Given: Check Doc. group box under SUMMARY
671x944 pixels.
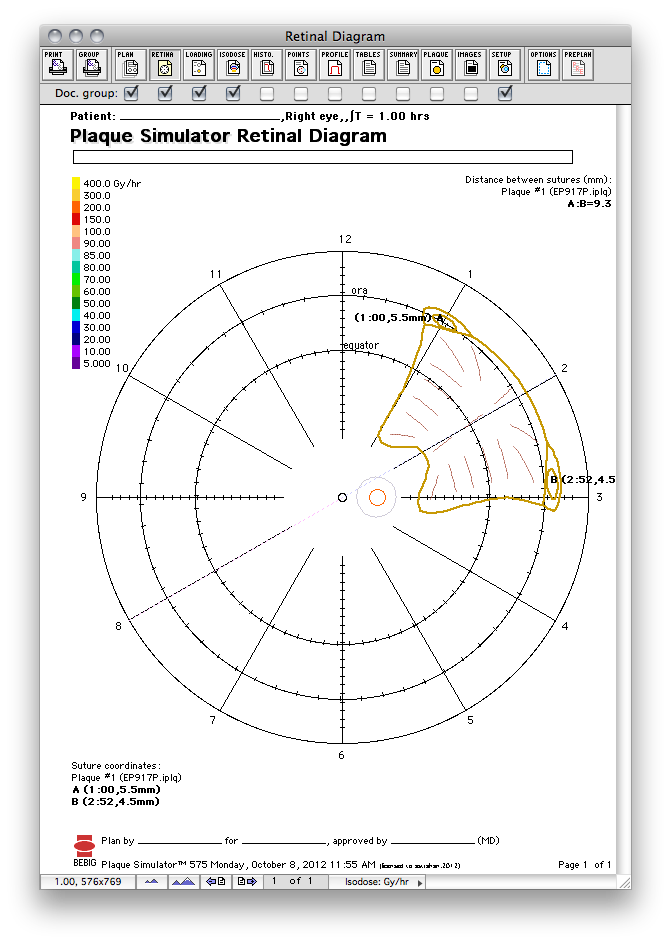Looking at the screenshot, I should click(x=403, y=94).
